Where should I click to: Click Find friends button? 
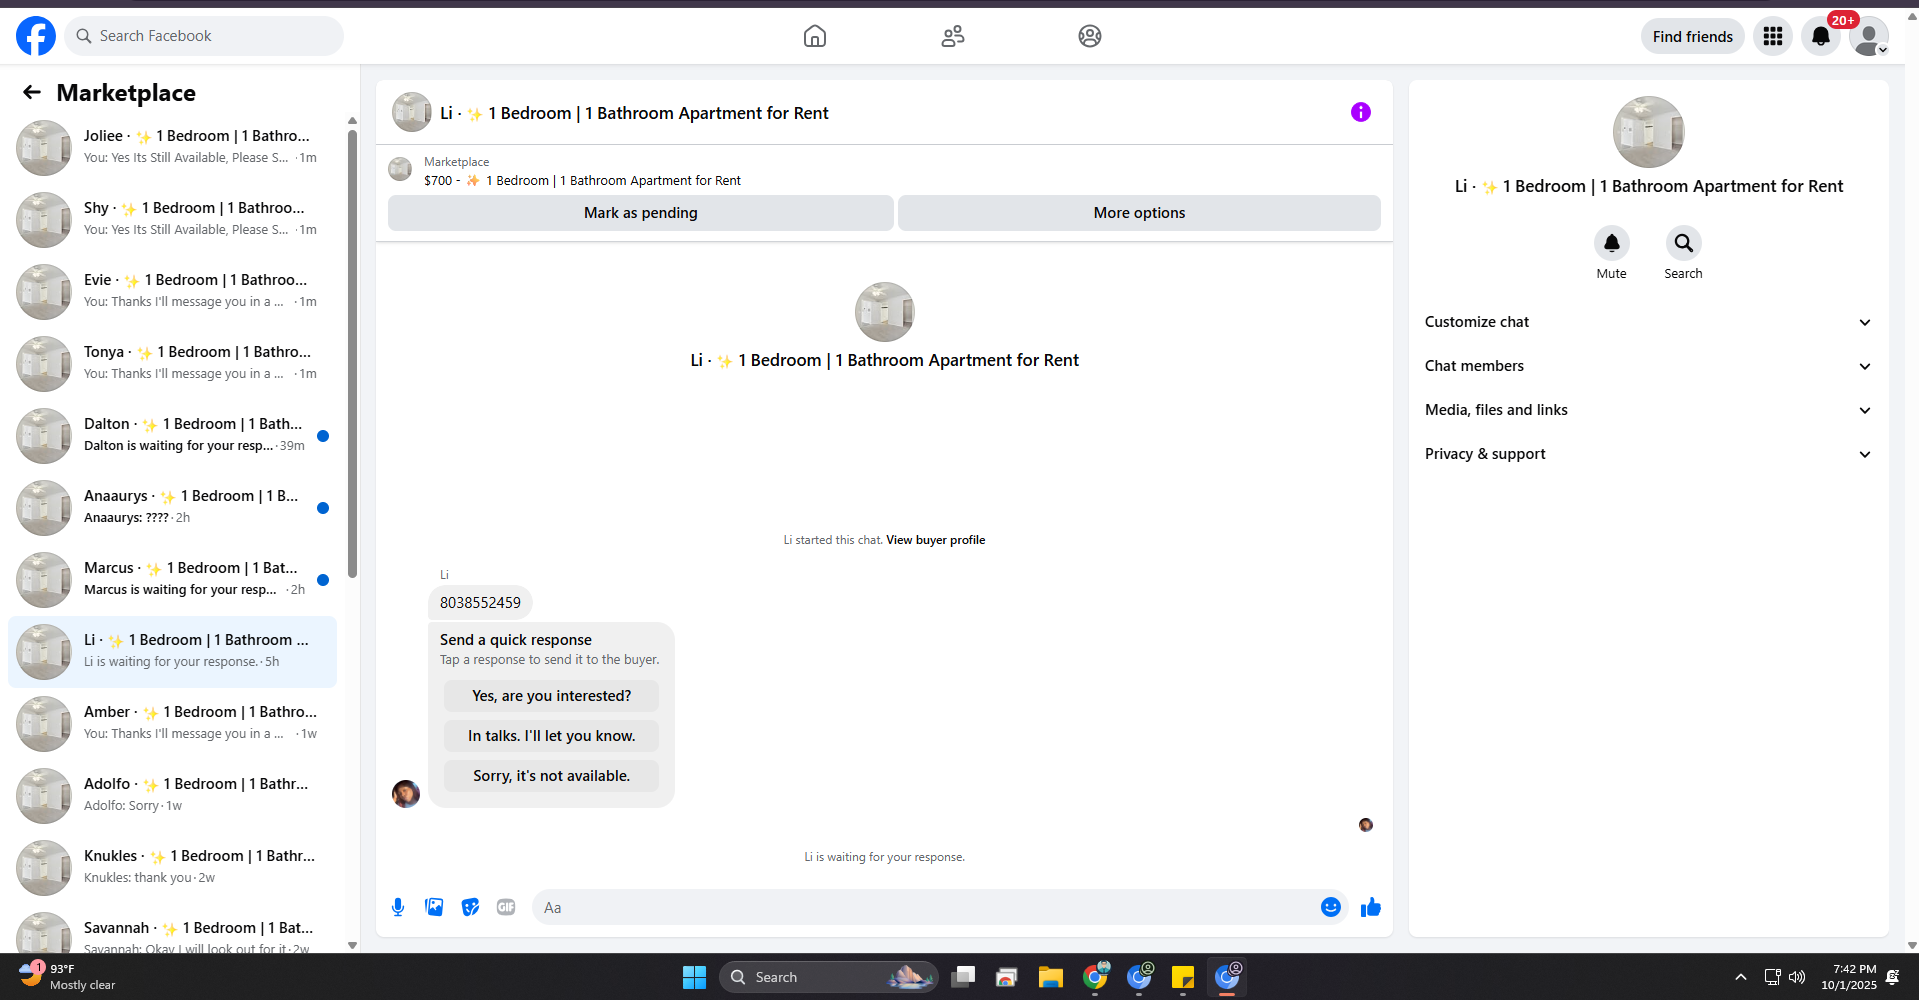point(1693,36)
